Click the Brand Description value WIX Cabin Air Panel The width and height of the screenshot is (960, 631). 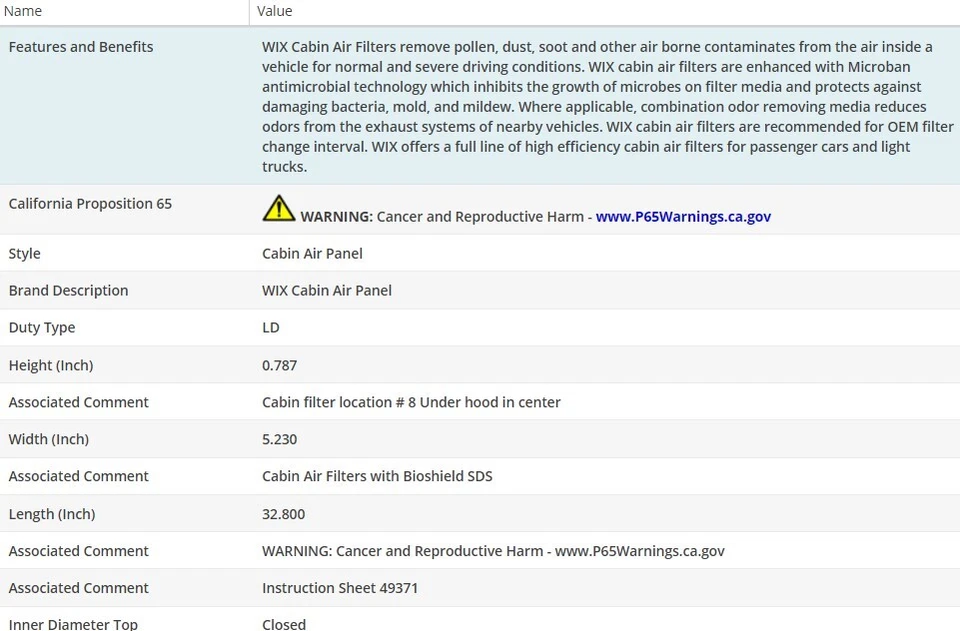click(327, 291)
